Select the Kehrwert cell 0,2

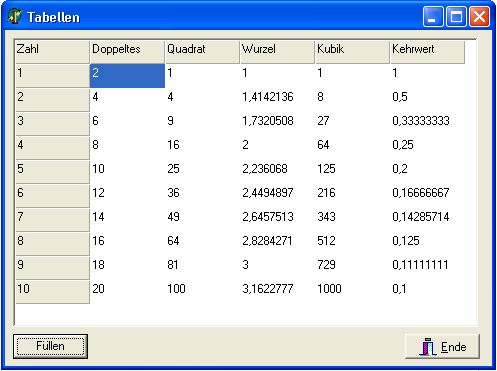tap(427, 172)
